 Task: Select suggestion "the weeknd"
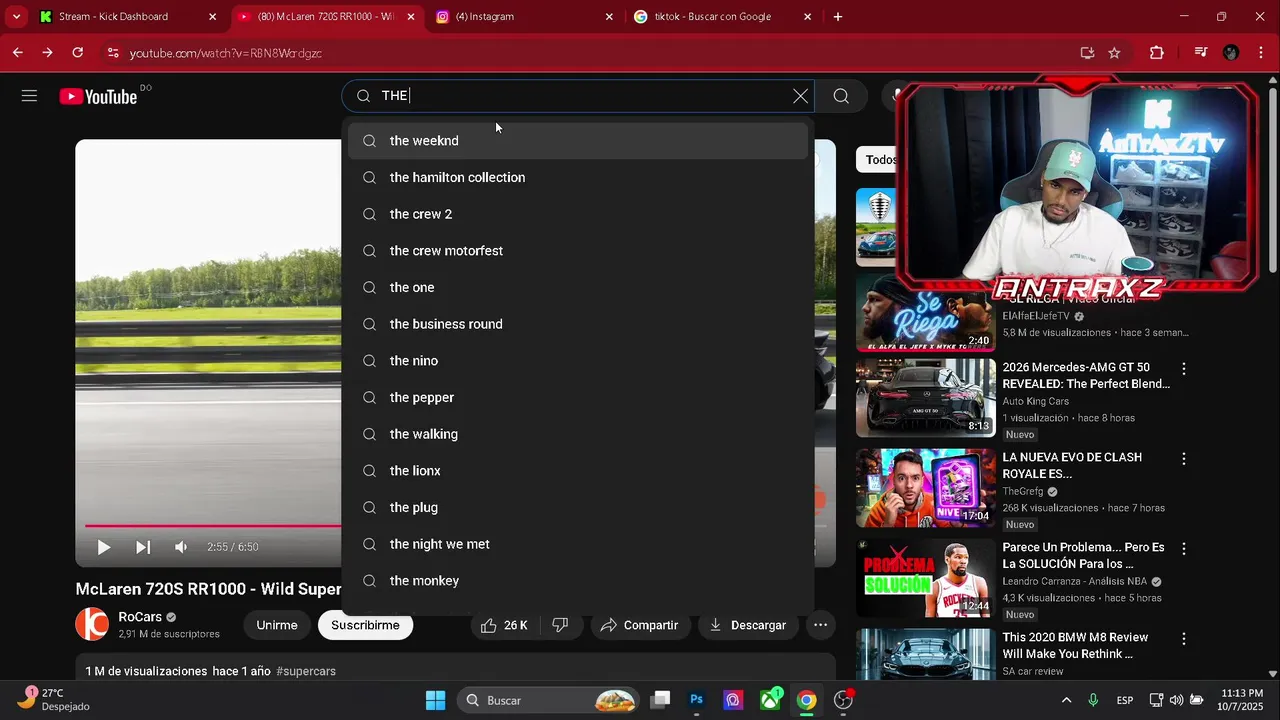pyautogui.click(x=578, y=141)
